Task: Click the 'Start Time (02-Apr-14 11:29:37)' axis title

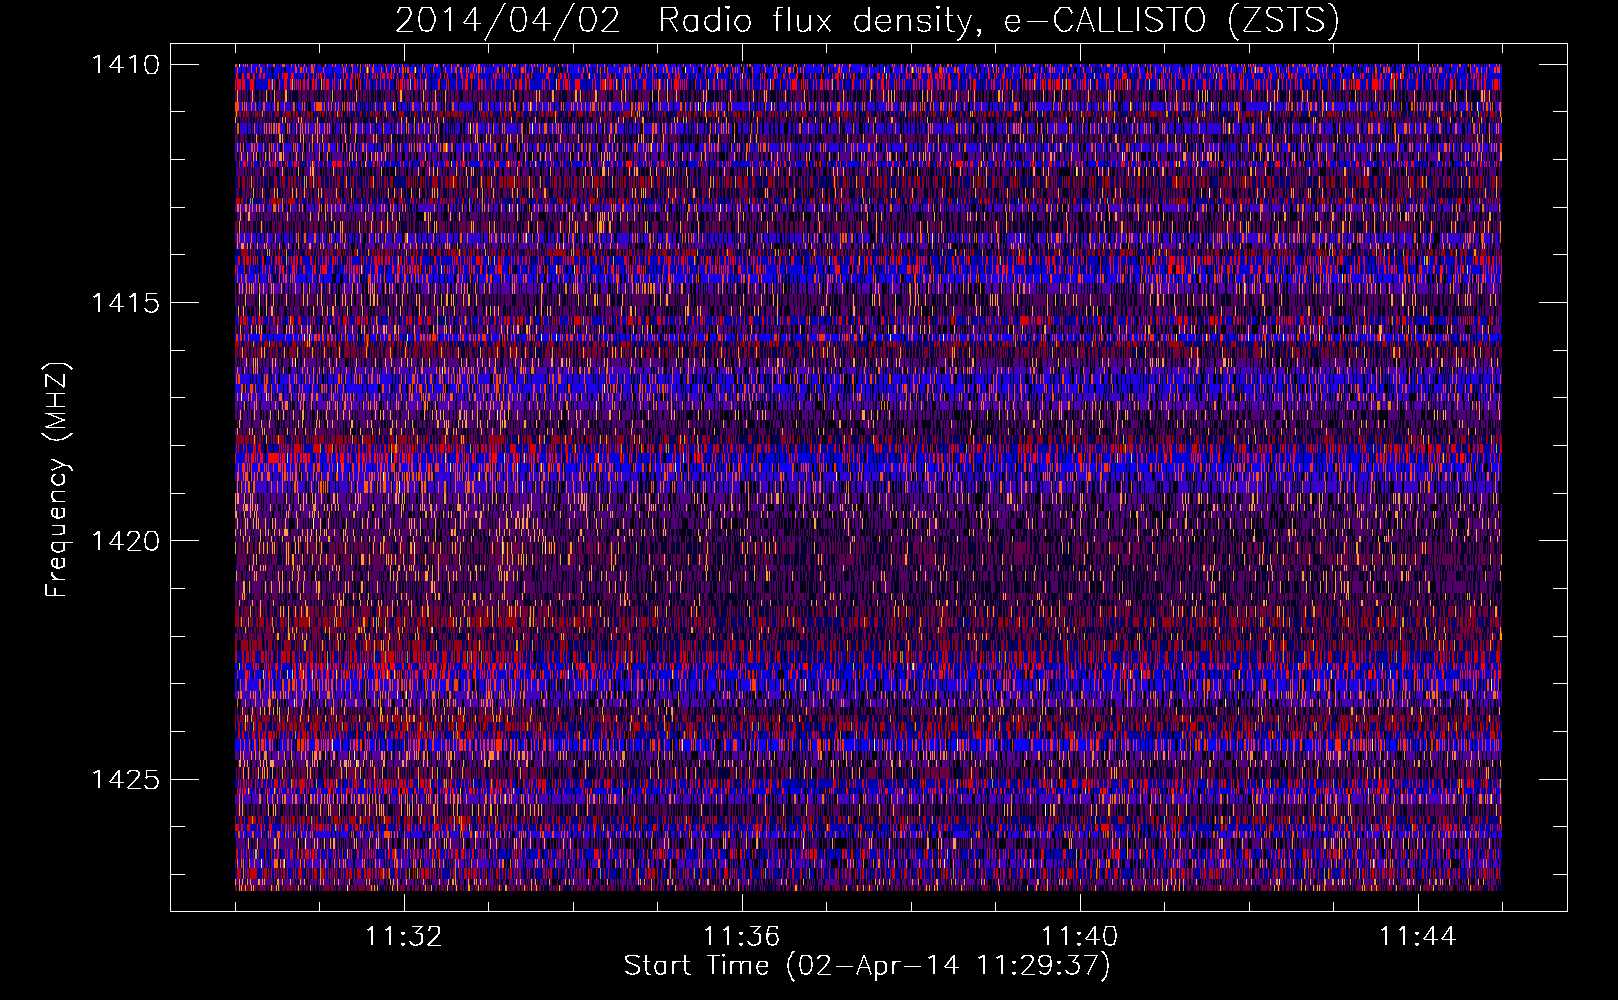Action: [867, 966]
